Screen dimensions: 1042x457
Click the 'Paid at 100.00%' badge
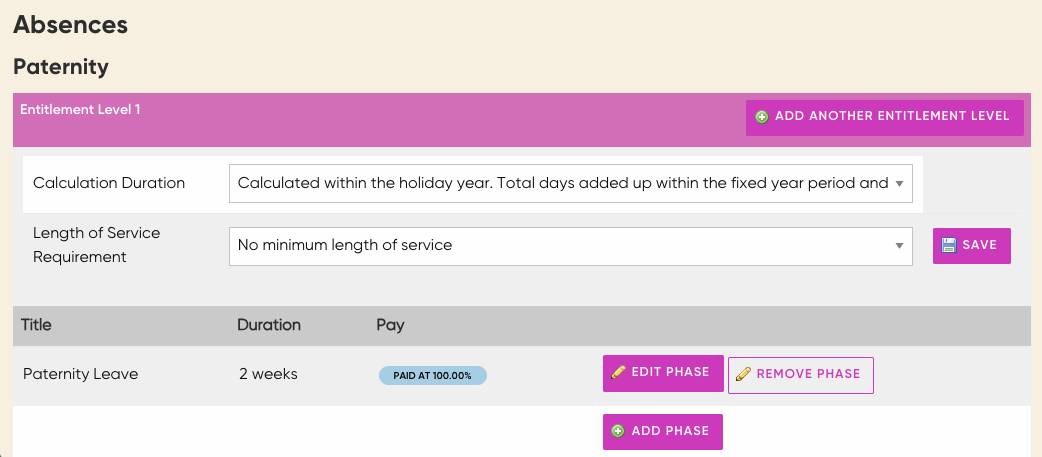coord(432,375)
